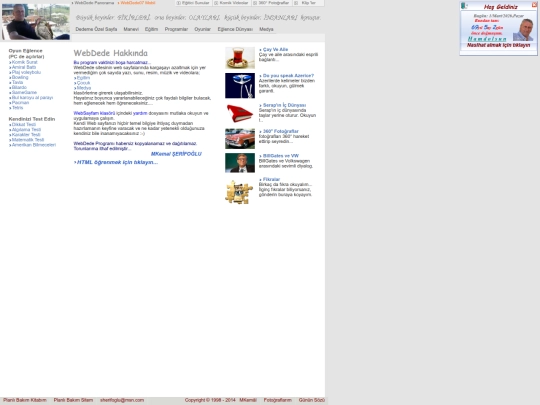540x405 pixels.
Task: Open Serap'ın İç Dünyası title link
Action: pos(284,105)
